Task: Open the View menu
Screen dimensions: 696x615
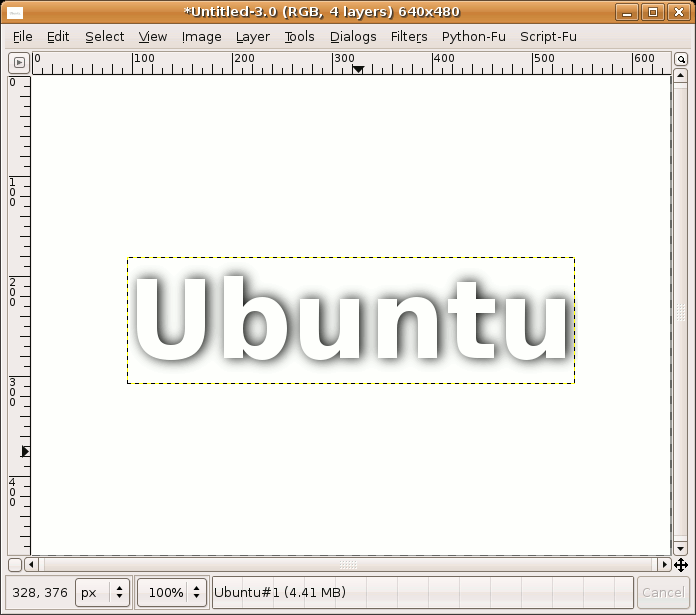Action: [153, 36]
